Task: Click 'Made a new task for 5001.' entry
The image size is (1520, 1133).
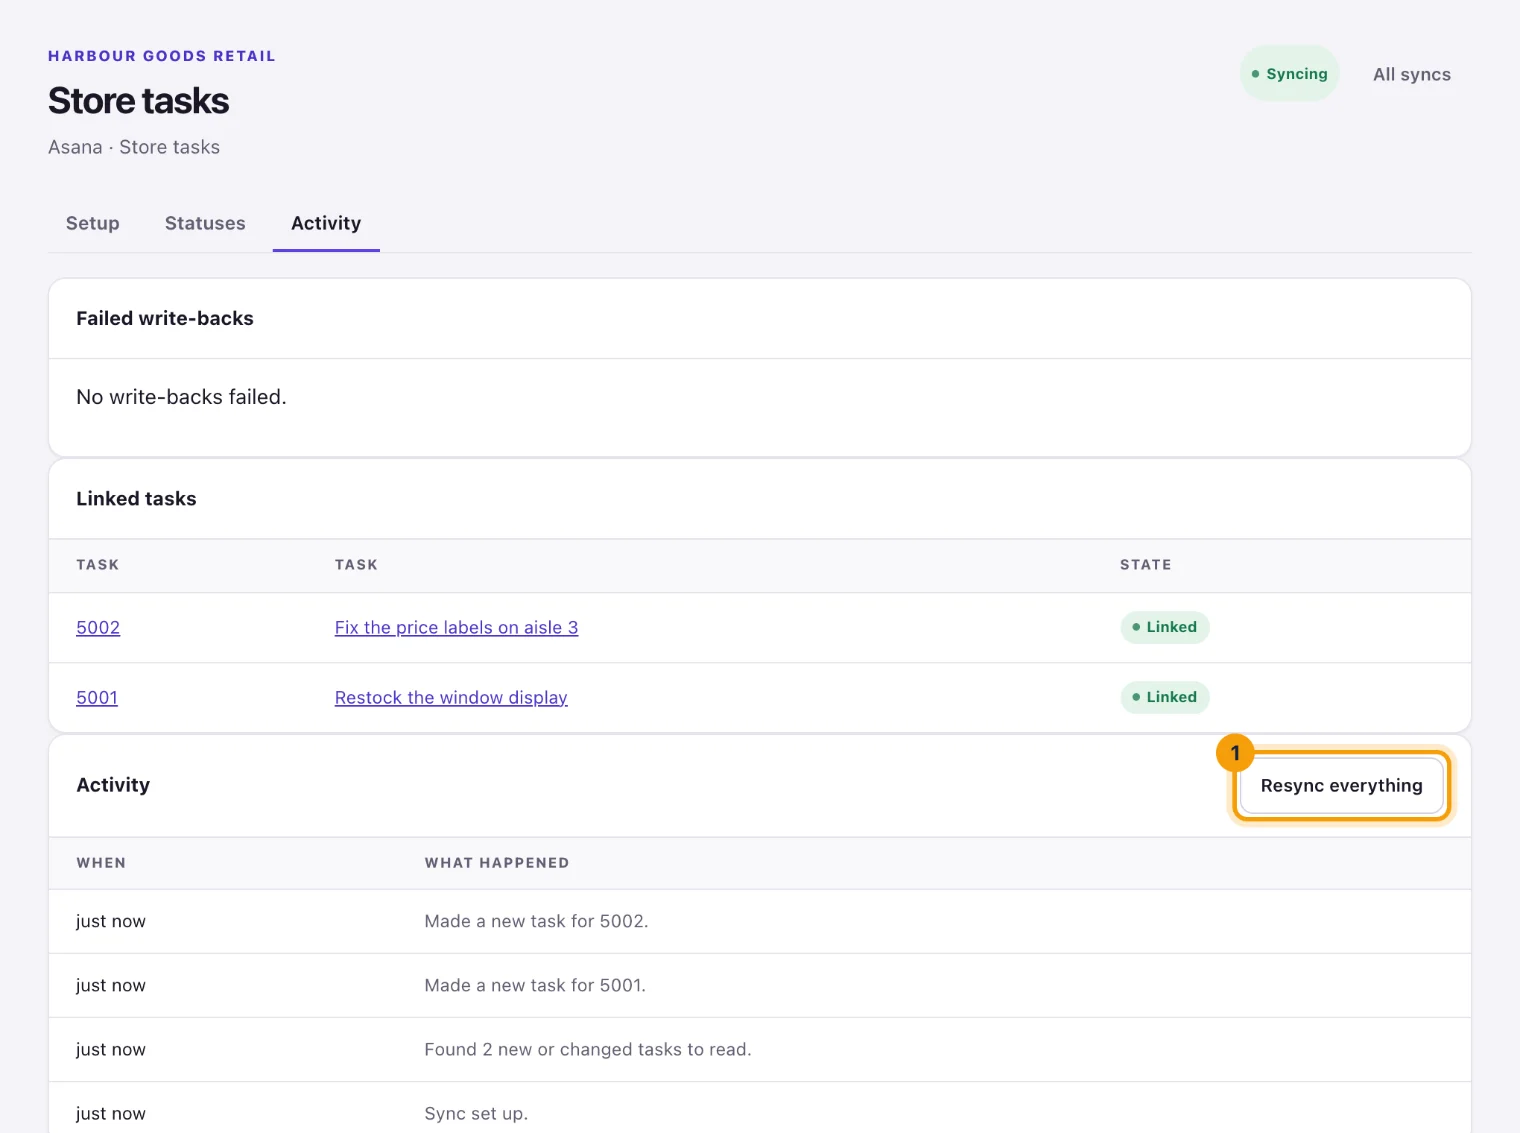Action: pos(535,985)
